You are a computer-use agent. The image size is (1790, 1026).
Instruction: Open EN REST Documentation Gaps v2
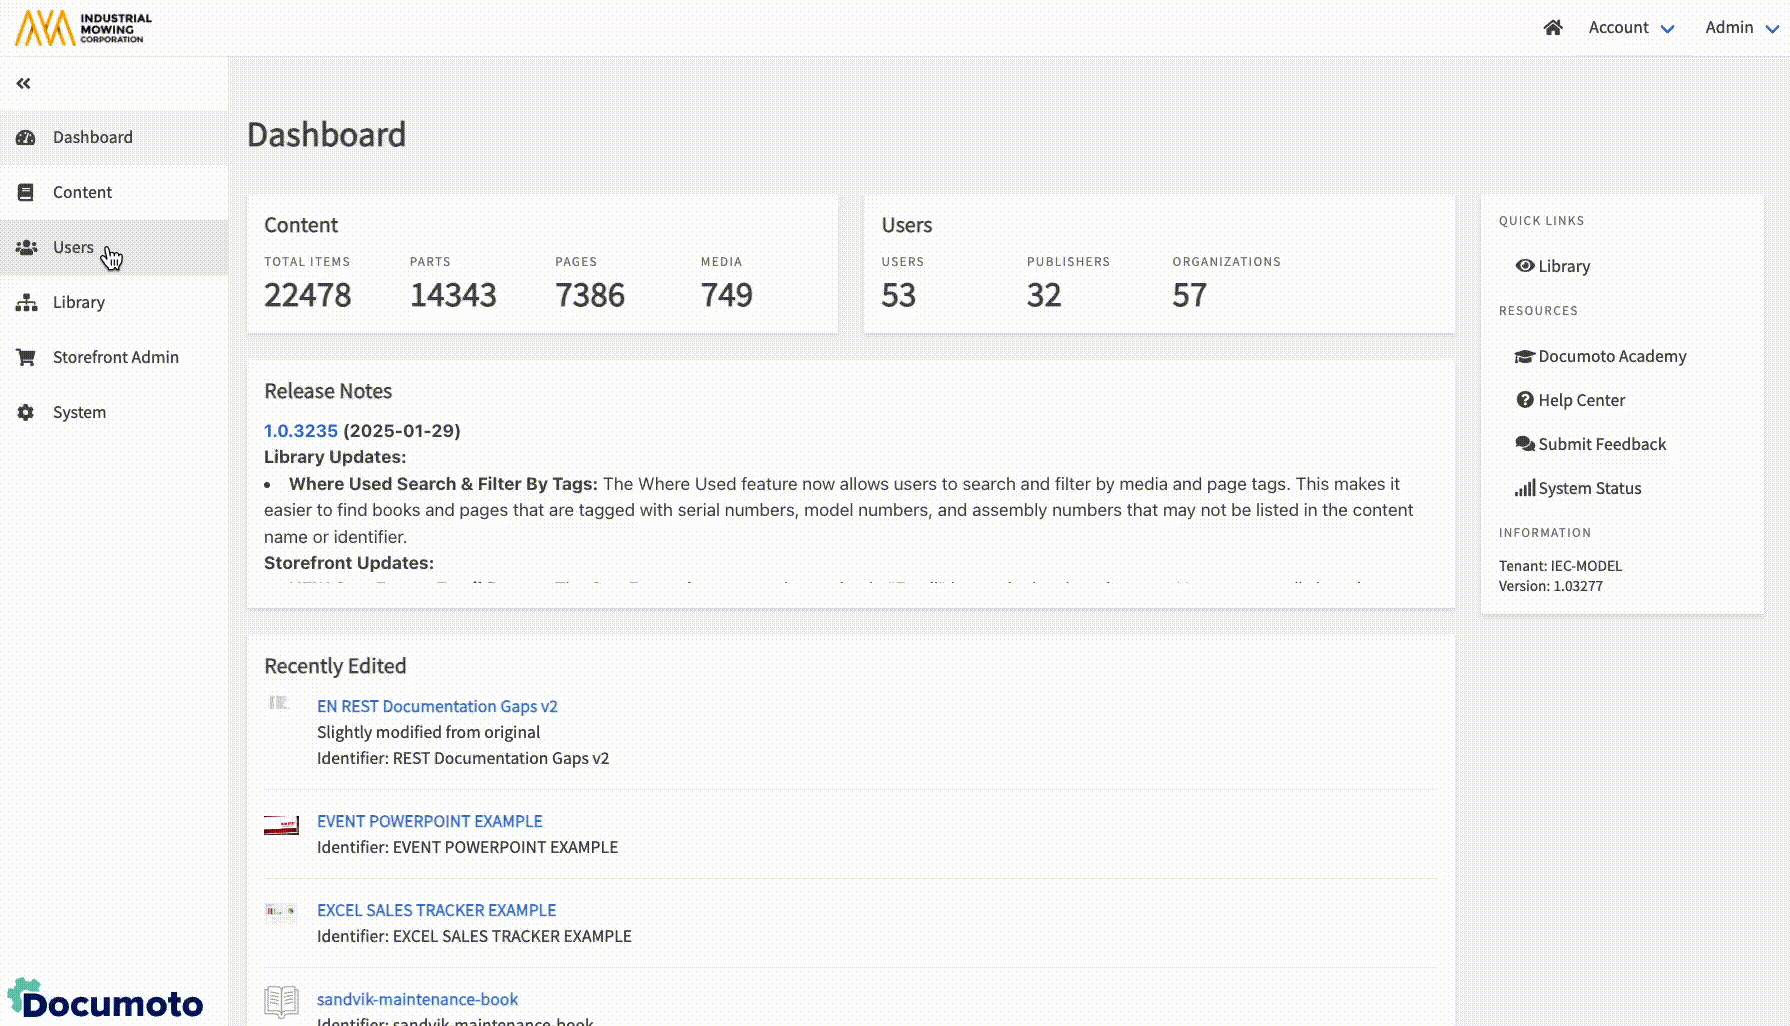437,706
